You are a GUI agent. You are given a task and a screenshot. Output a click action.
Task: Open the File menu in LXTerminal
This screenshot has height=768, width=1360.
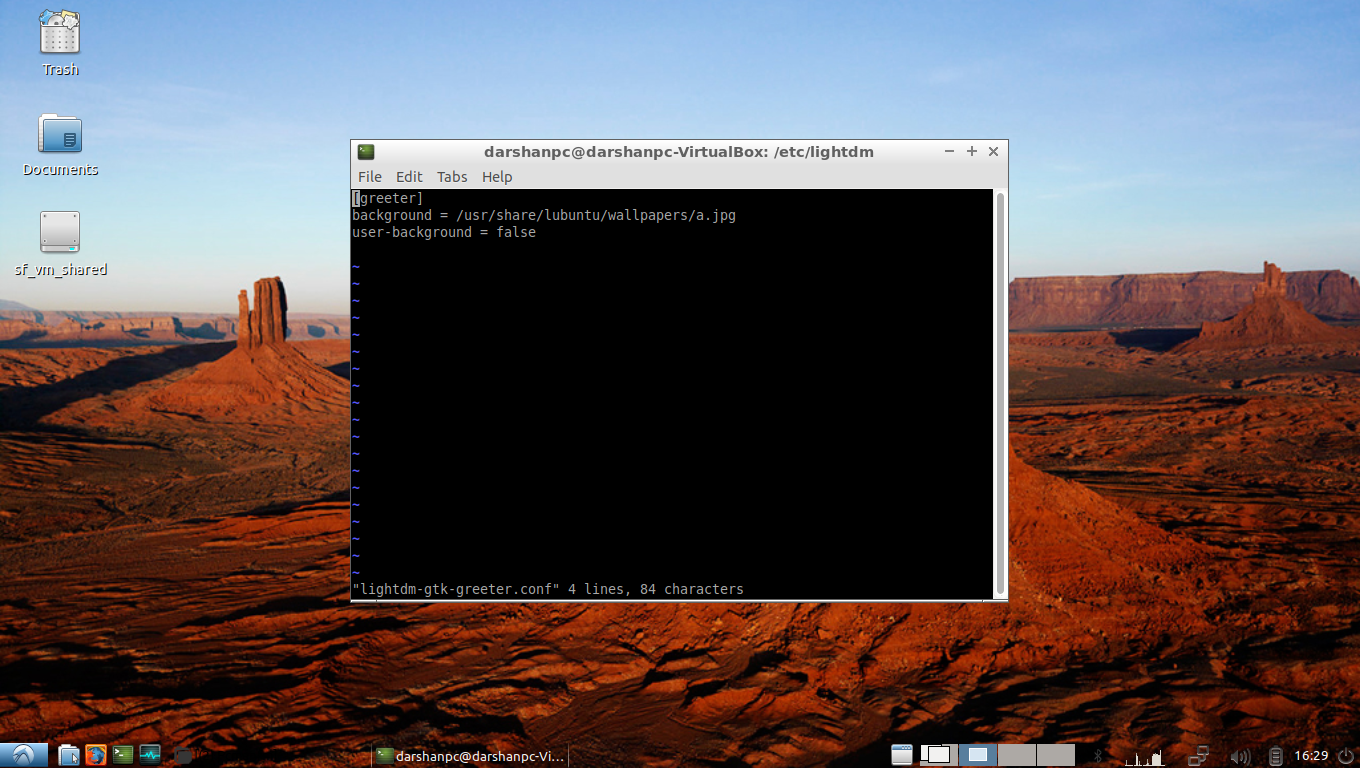(370, 176)
